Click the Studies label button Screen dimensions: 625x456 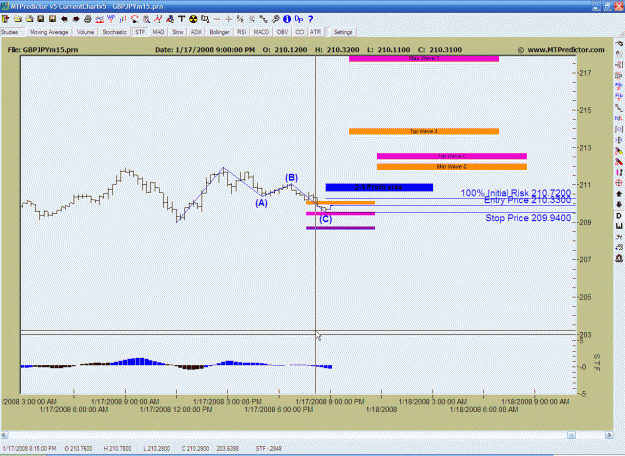click(x=10, y=32)
